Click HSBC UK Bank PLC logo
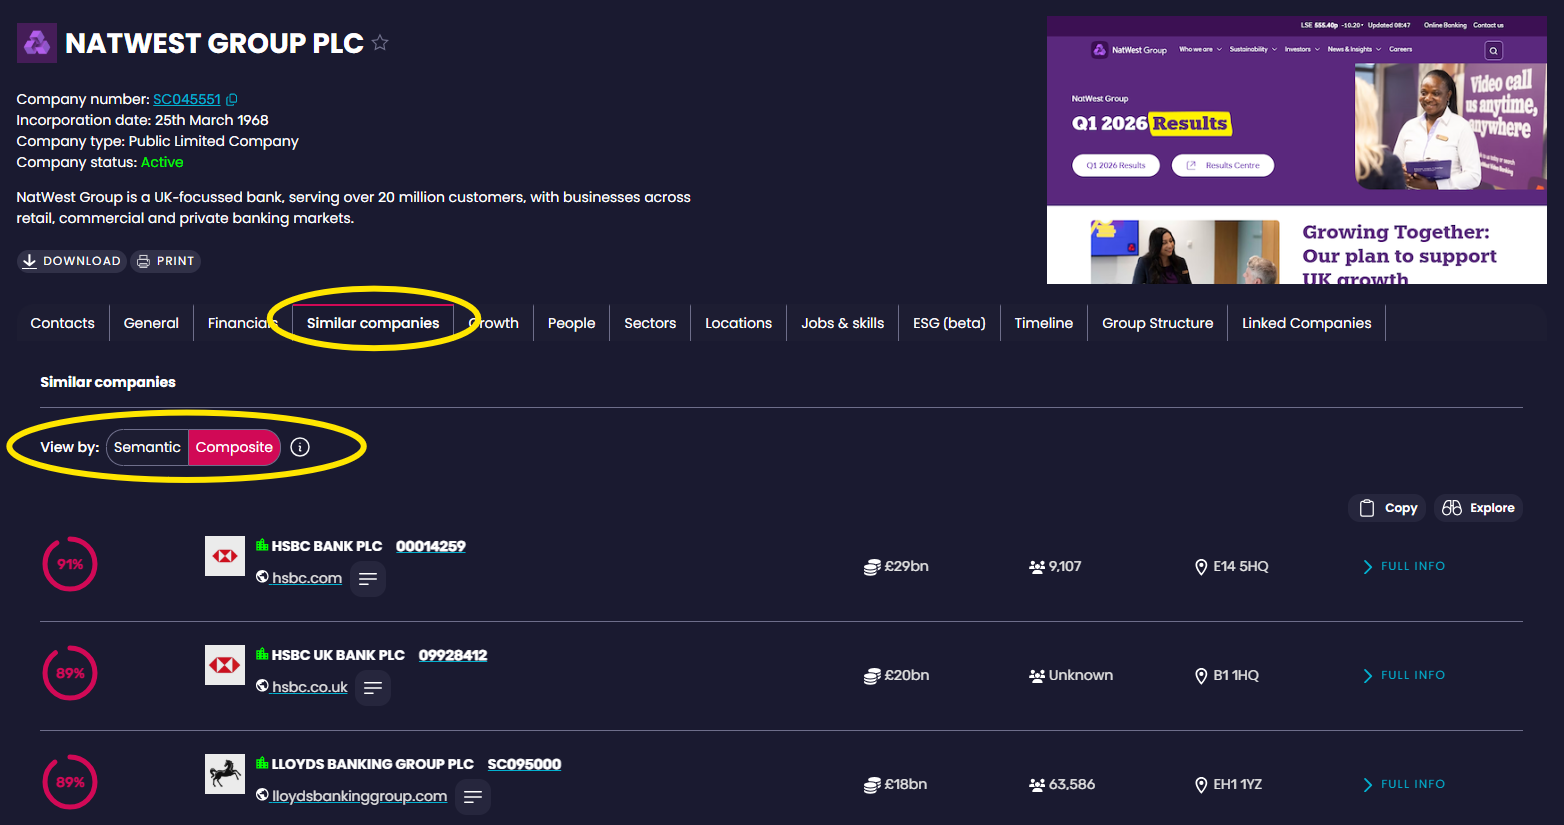This screenshot has height=825, width=1564. (225, 665)
